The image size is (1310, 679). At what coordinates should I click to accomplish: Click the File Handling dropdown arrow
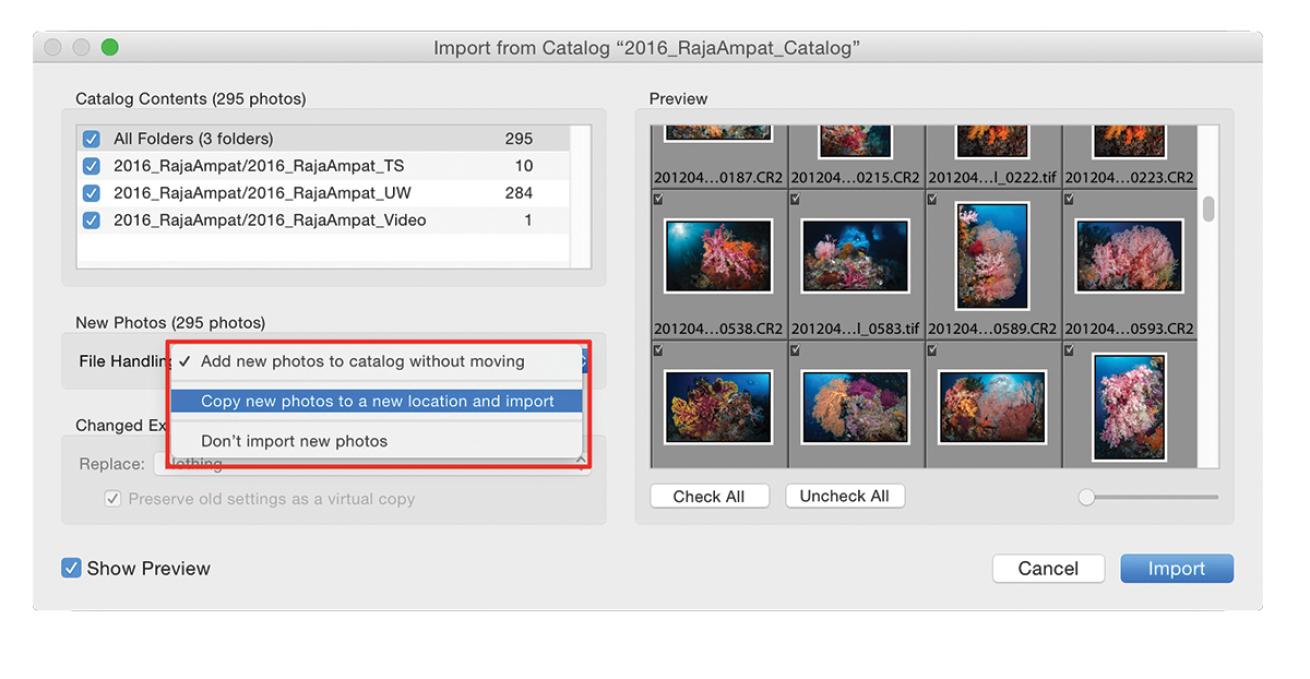[584, 361]
